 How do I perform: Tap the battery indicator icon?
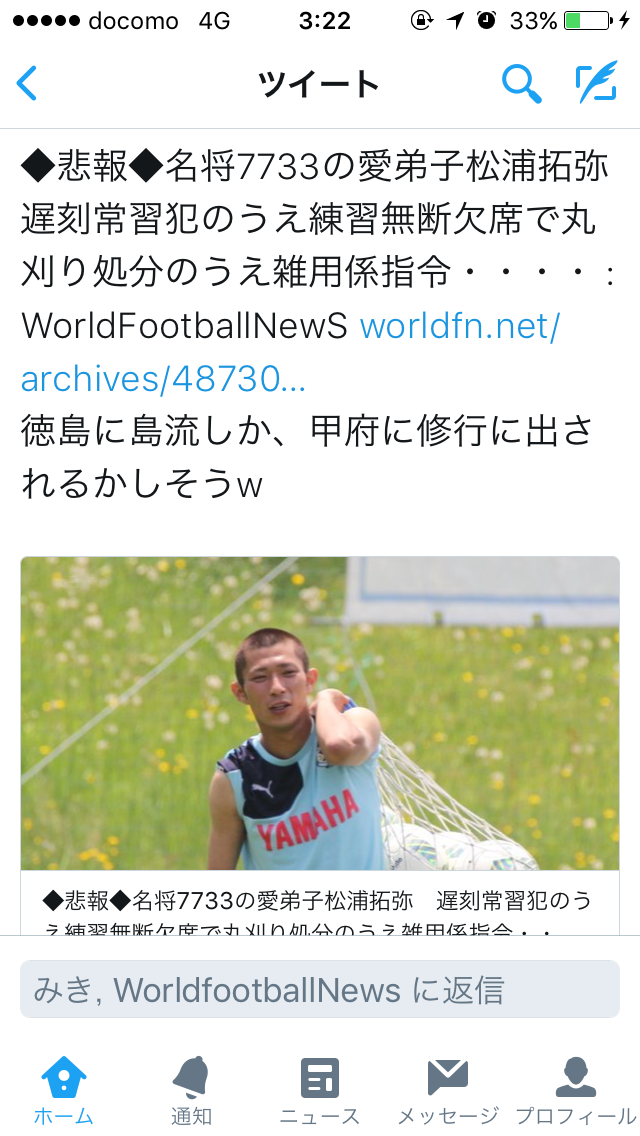tap(587, 20)
